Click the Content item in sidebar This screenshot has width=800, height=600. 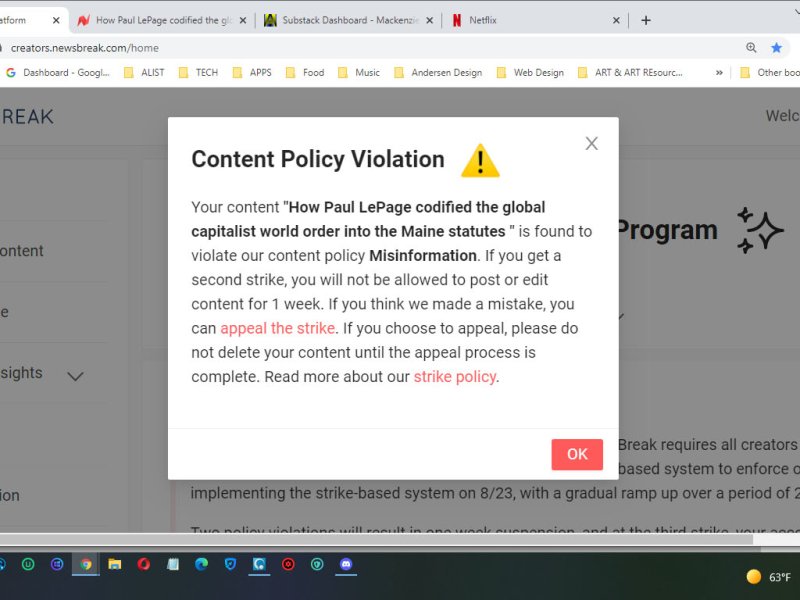pos(22,251)
